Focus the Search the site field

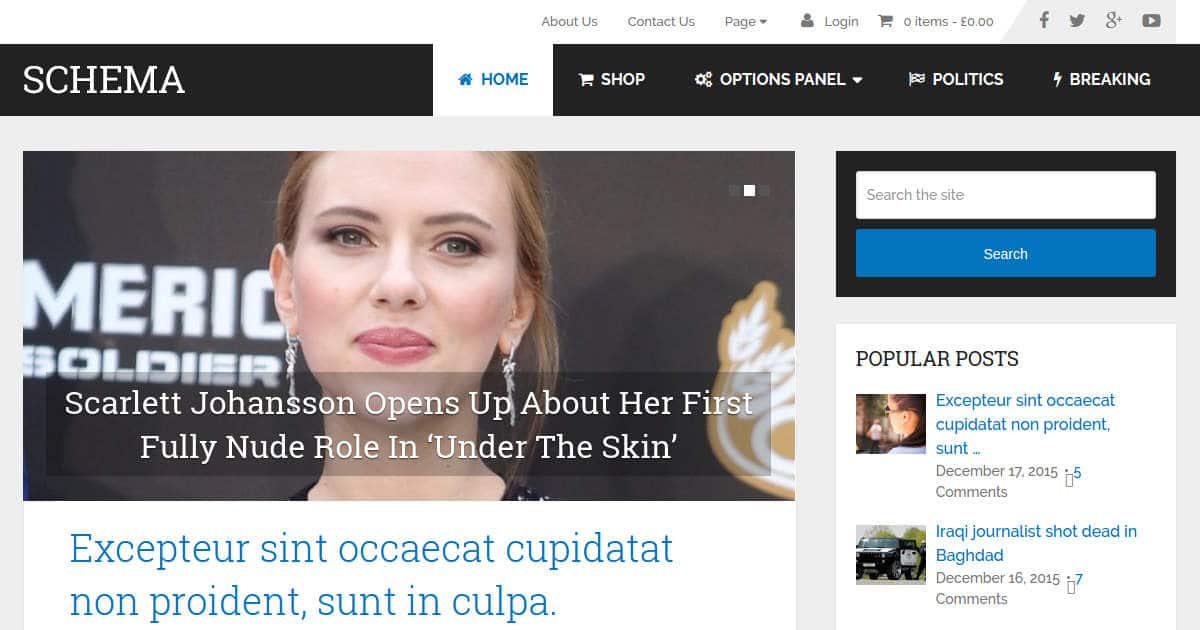(x=1006, y=195)
